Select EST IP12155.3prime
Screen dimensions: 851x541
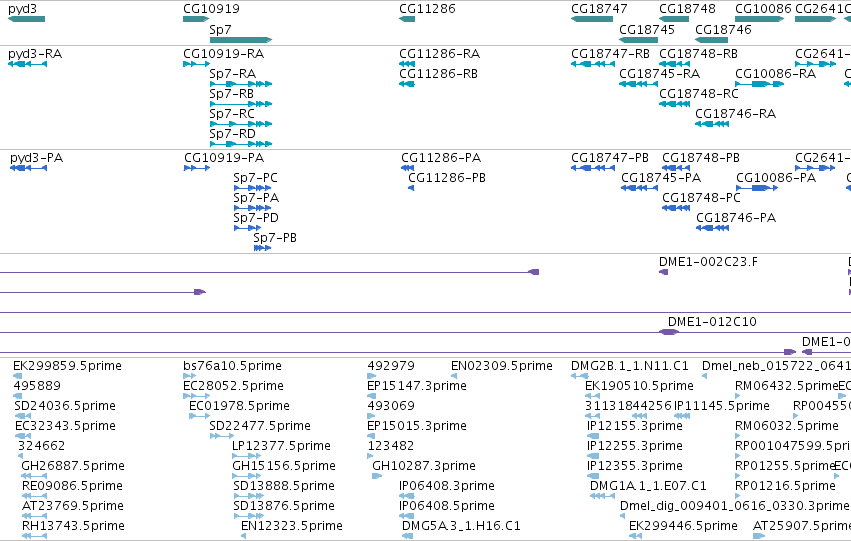(x=593, y=436)
